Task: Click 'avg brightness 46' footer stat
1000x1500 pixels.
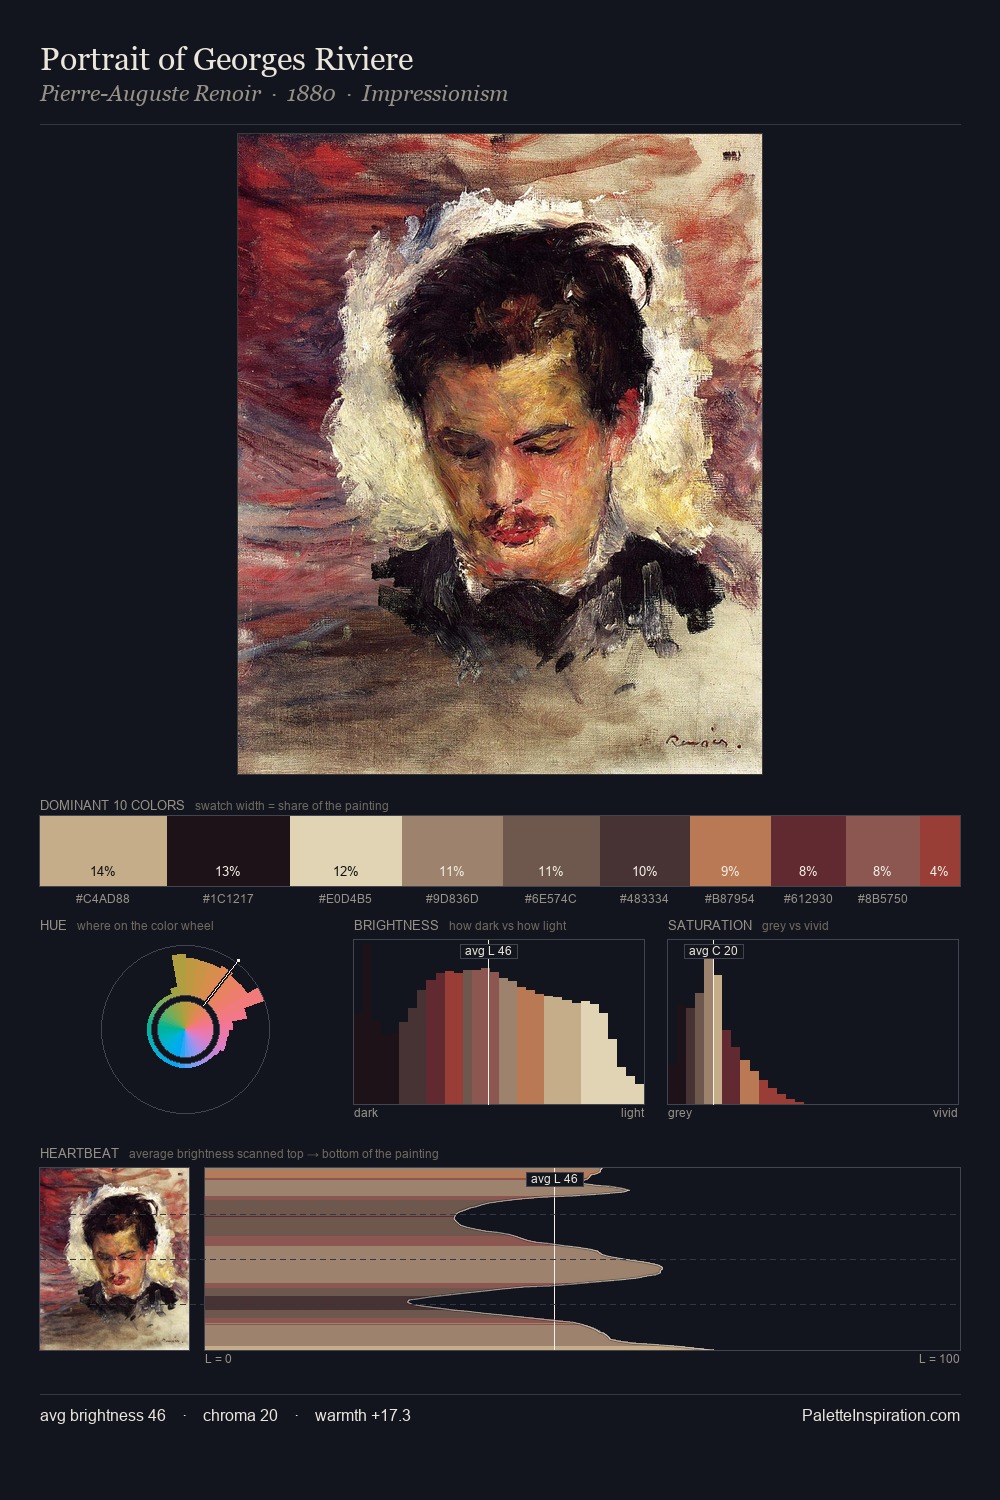Action: click(x=103, y=1415)
